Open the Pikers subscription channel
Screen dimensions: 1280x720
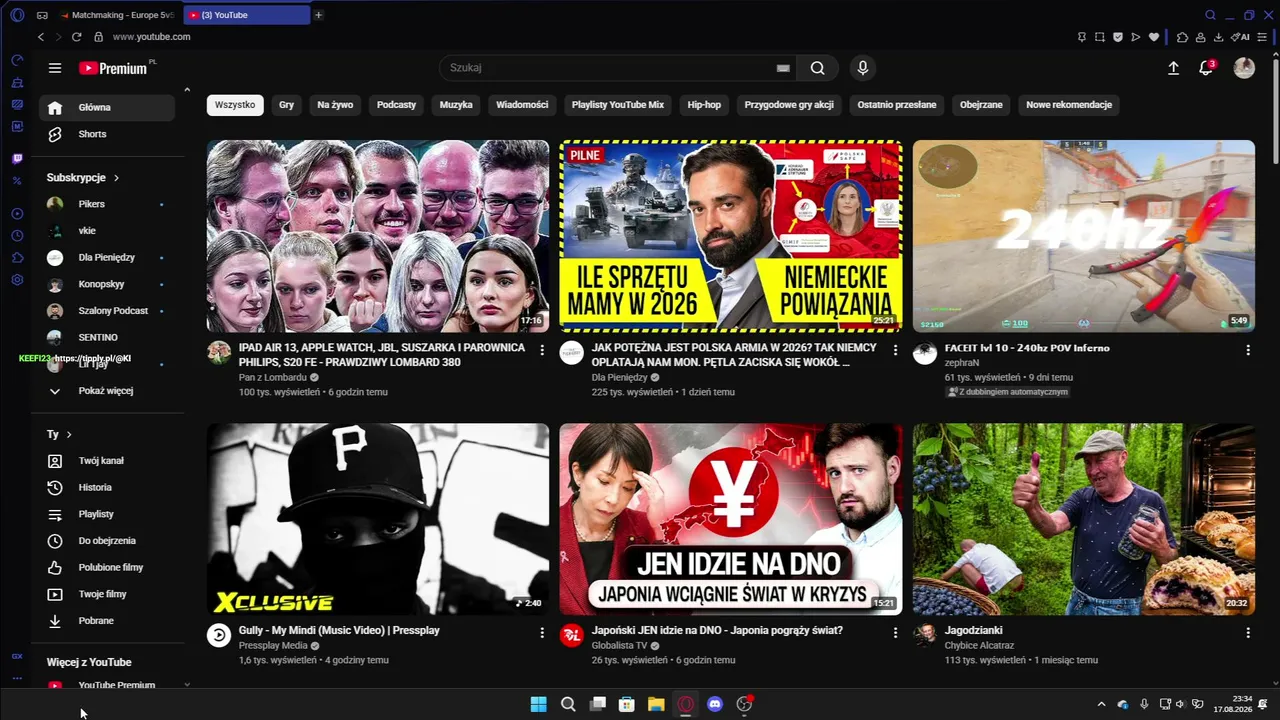pyautogui.click(x=107, y=204)
